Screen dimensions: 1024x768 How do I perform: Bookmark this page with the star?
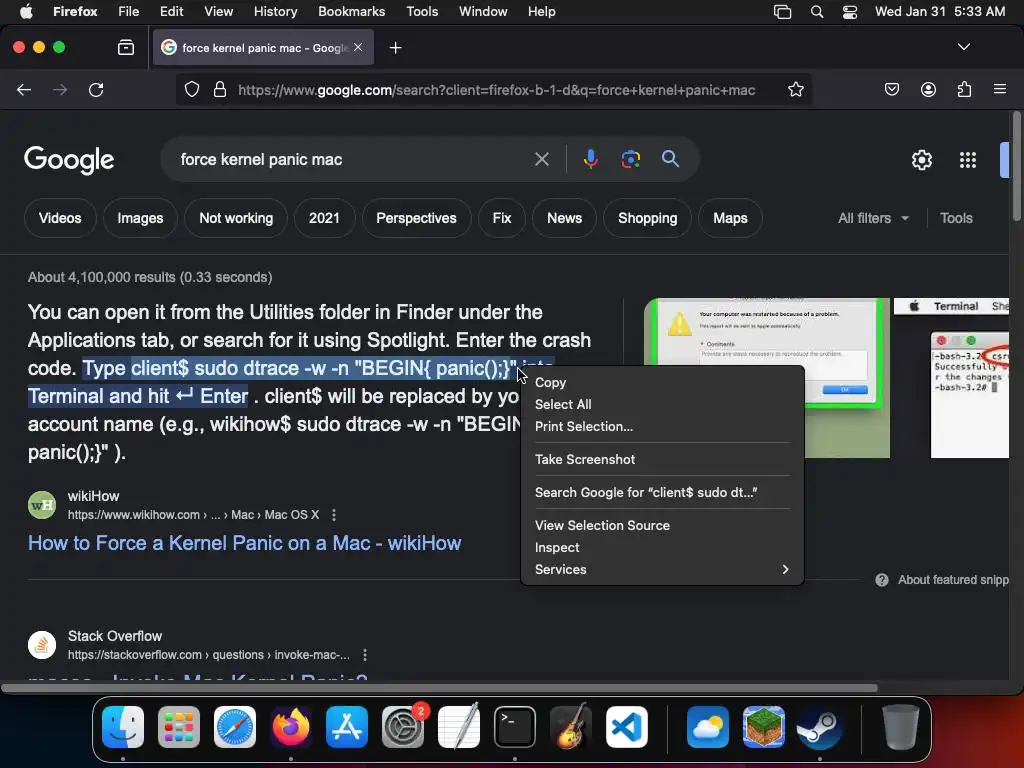coord(795,89)
